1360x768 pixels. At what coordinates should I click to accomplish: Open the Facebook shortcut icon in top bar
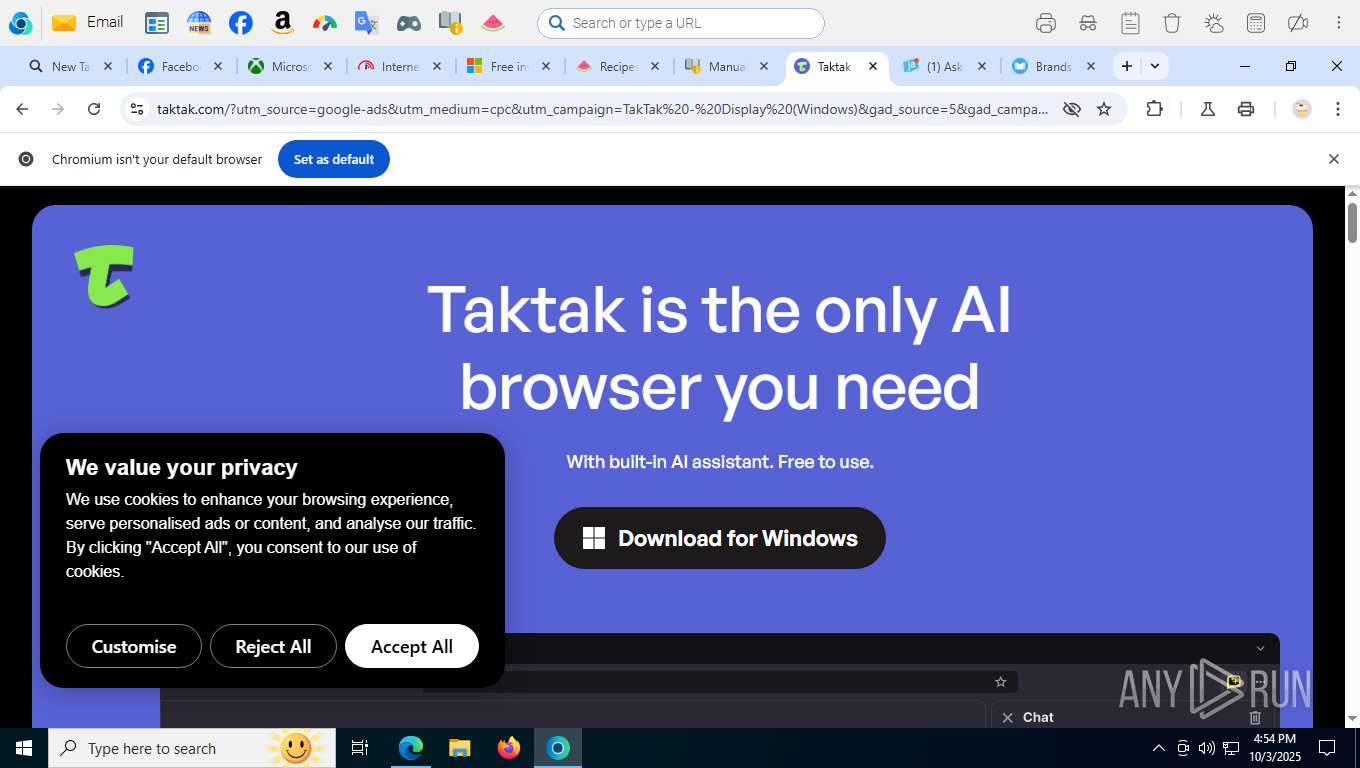click(240, 23)
